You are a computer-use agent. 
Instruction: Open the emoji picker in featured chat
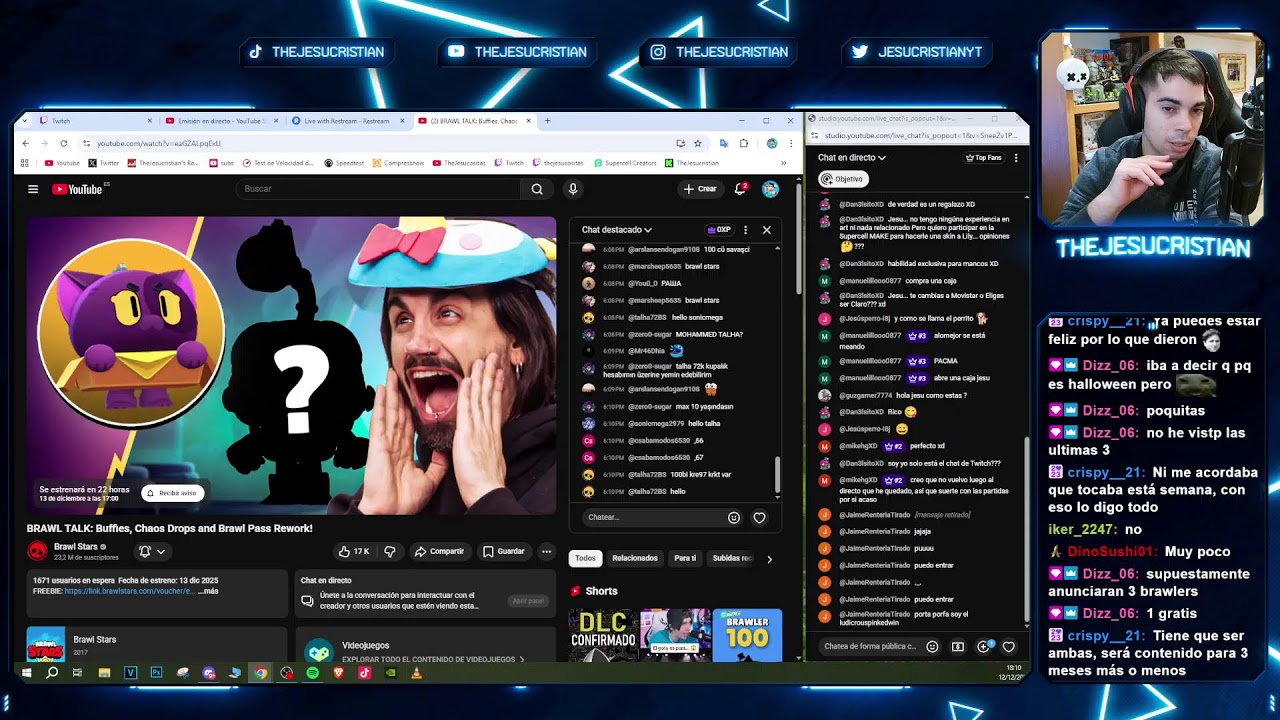(734, 517)
